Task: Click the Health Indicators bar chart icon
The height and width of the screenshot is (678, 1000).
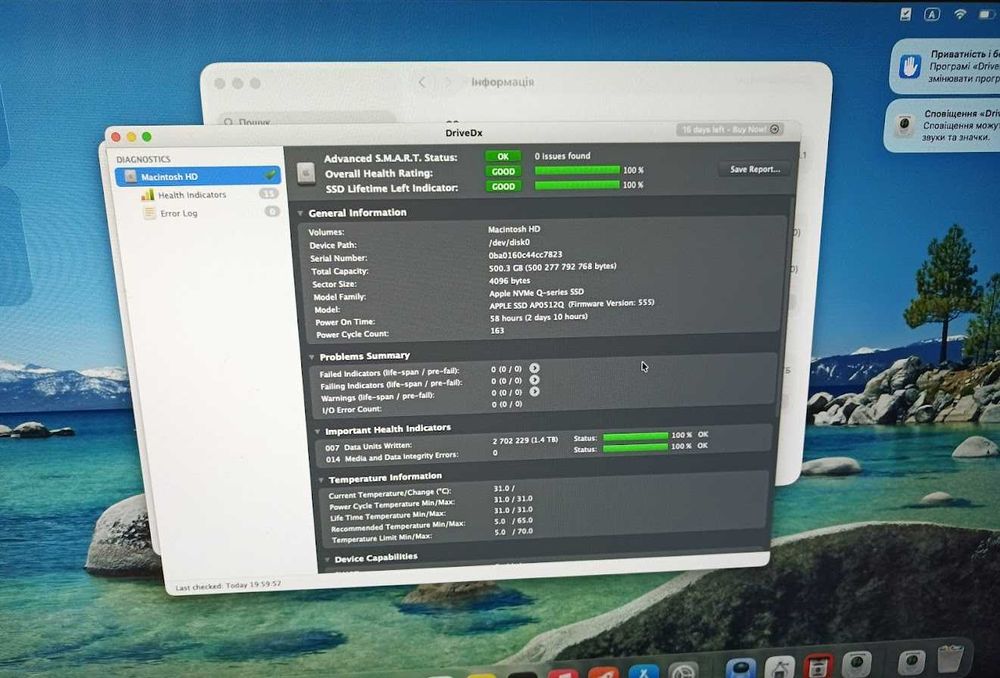Action: 148,195
